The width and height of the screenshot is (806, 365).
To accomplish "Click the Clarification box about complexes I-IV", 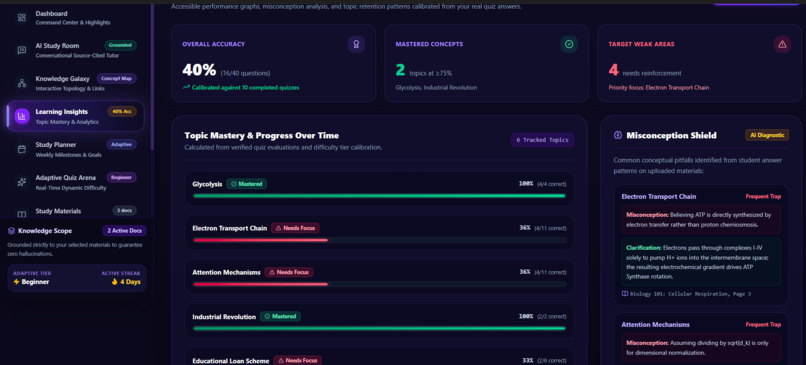I will point(701,262).
